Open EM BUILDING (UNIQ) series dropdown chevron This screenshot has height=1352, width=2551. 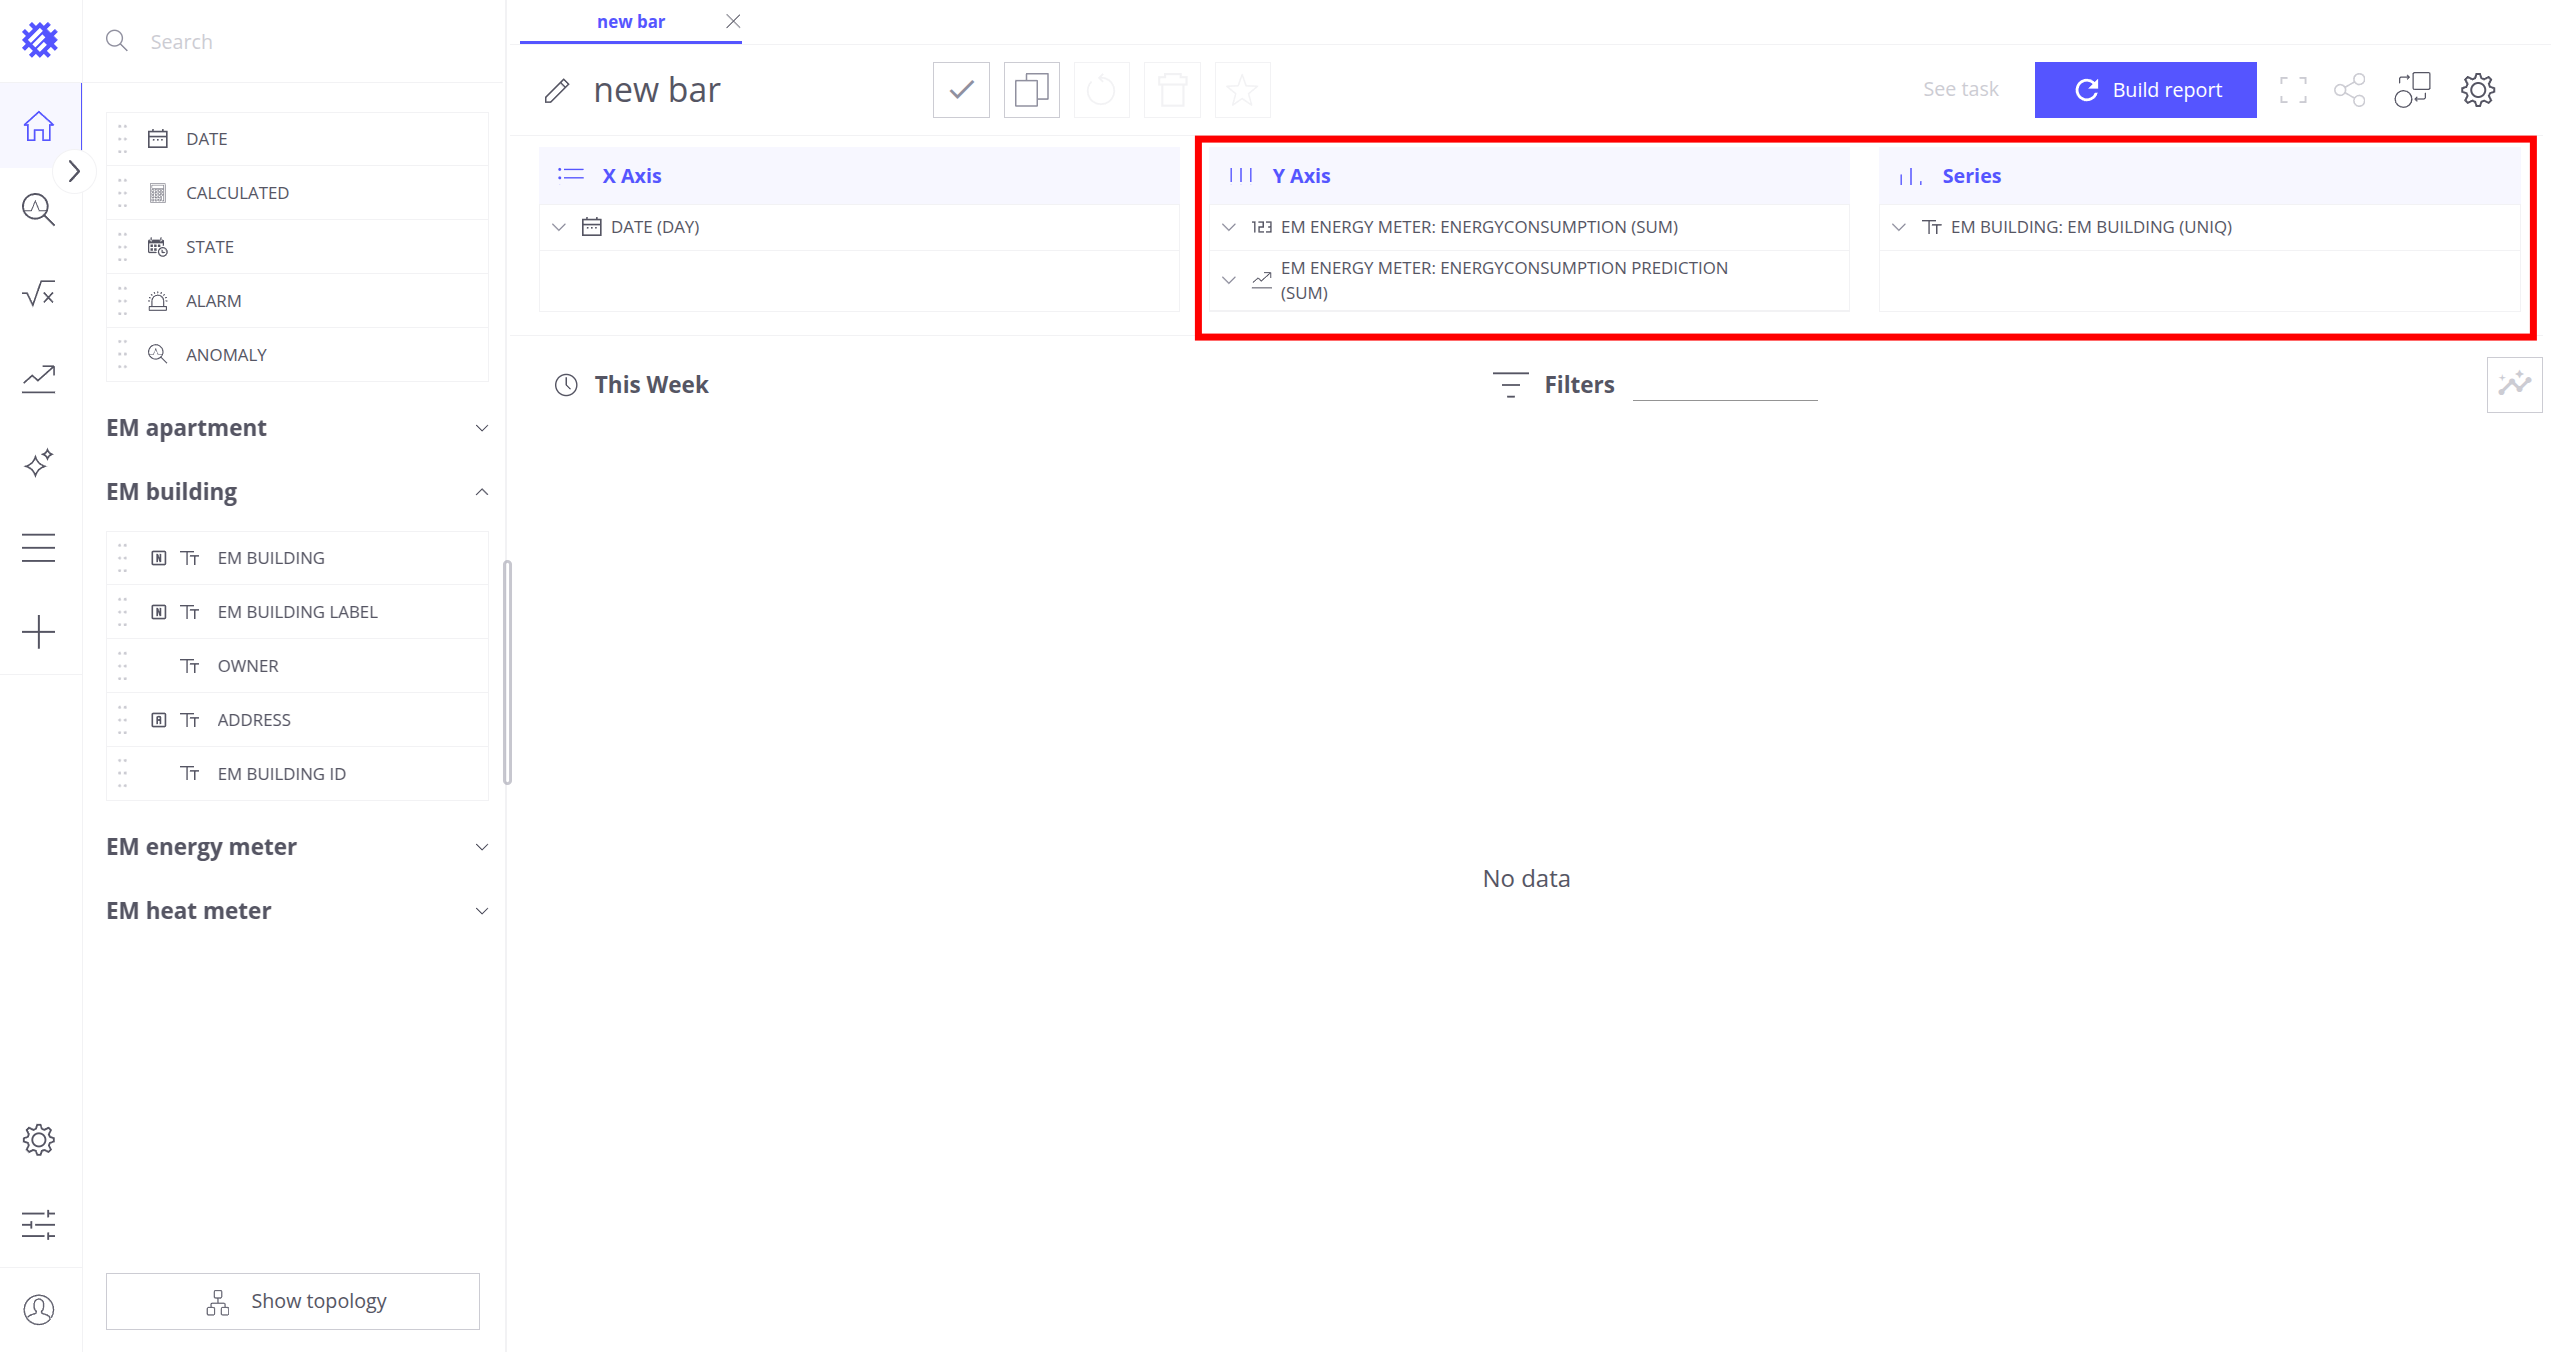tap(1898, 227)
